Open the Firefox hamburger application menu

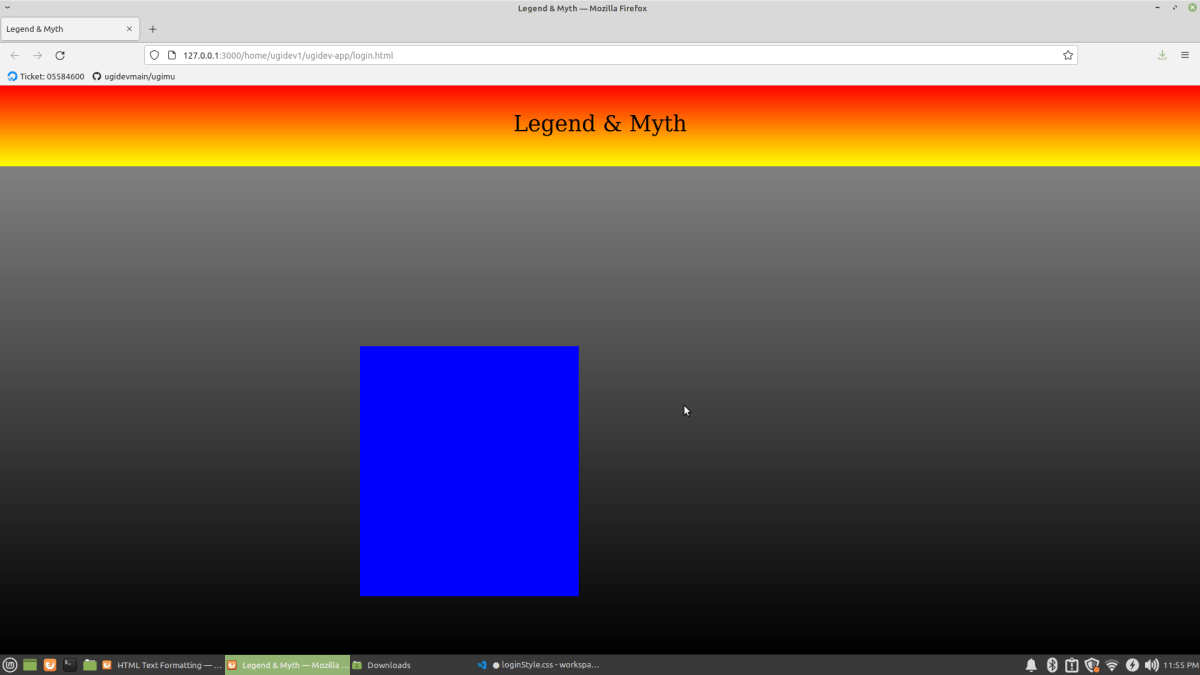click(1185, 55)
